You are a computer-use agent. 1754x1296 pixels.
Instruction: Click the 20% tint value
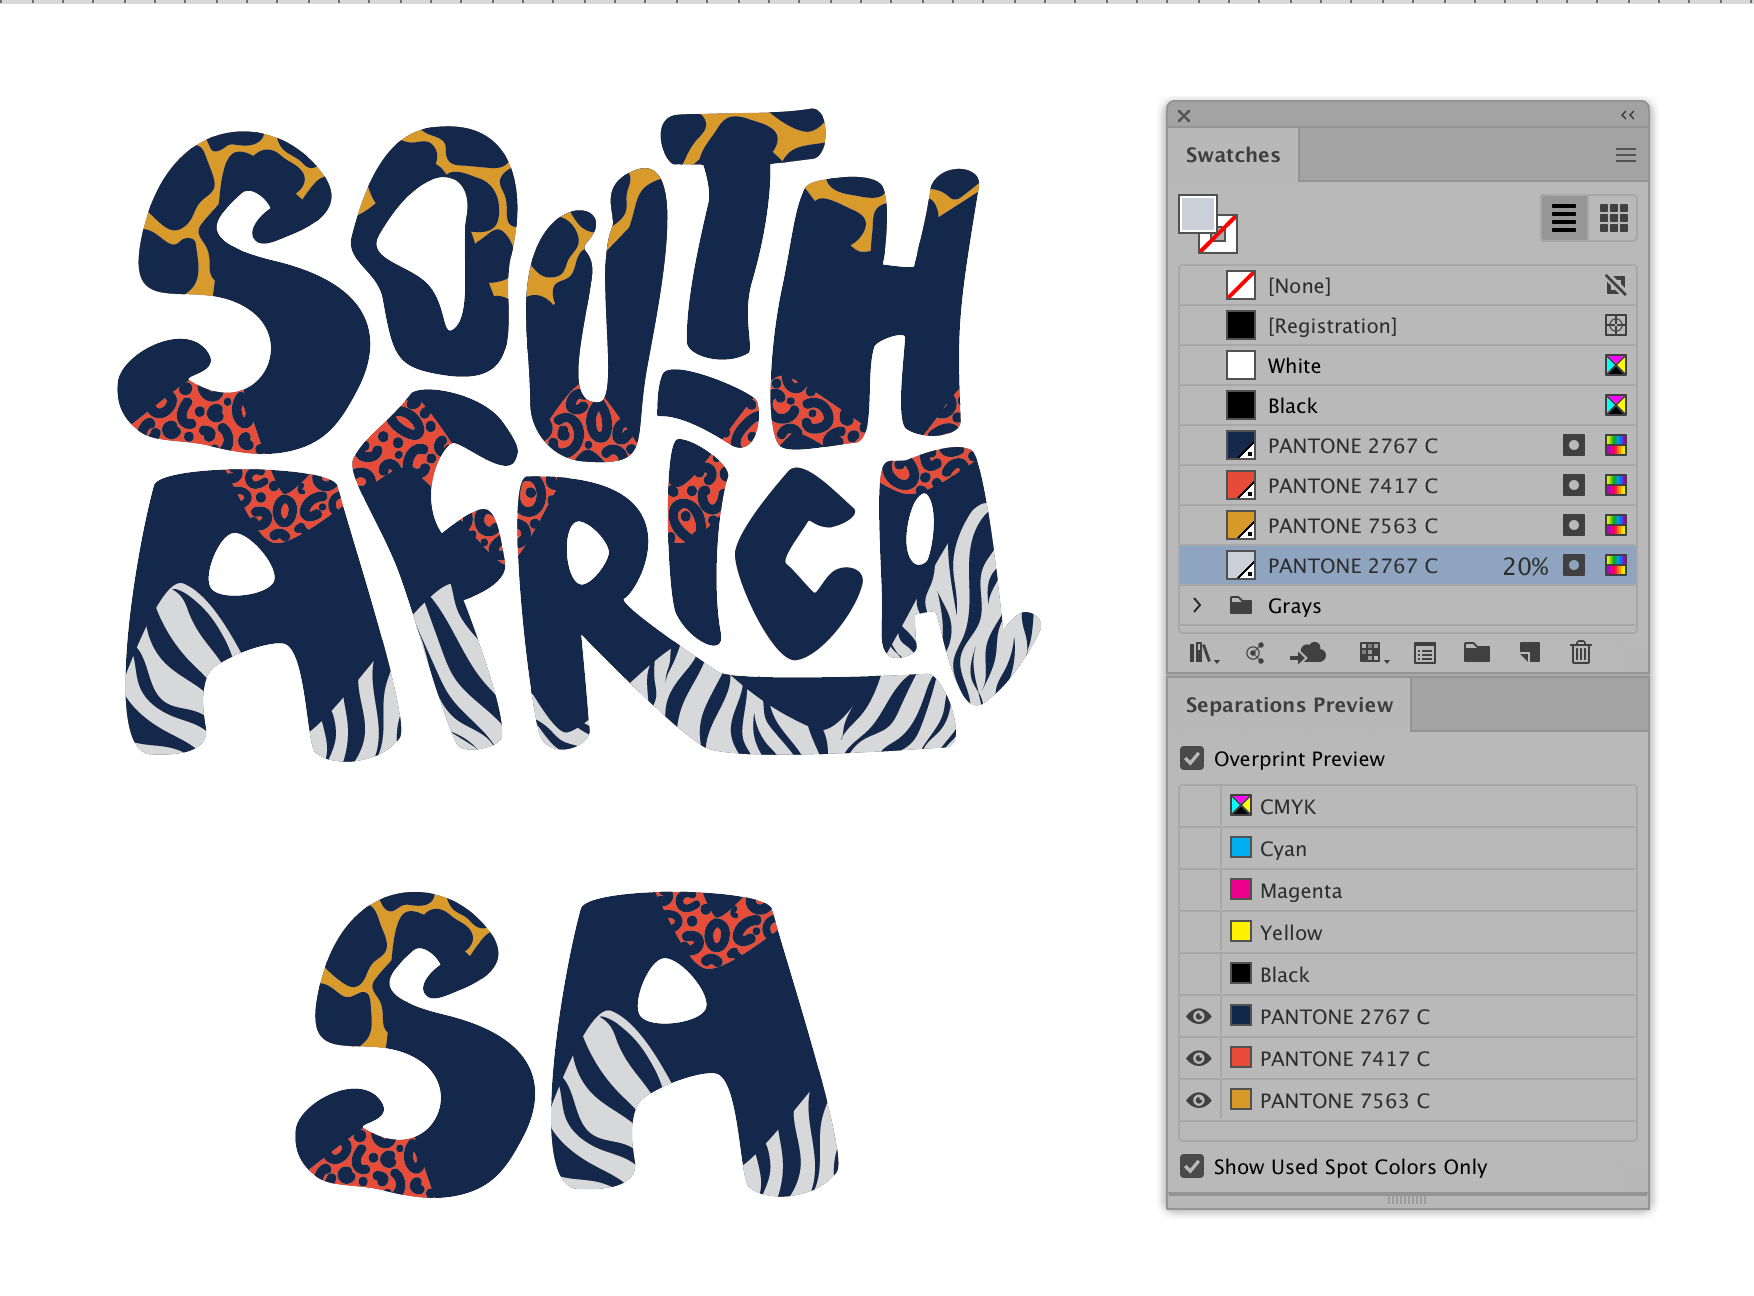pos(1525,566)
